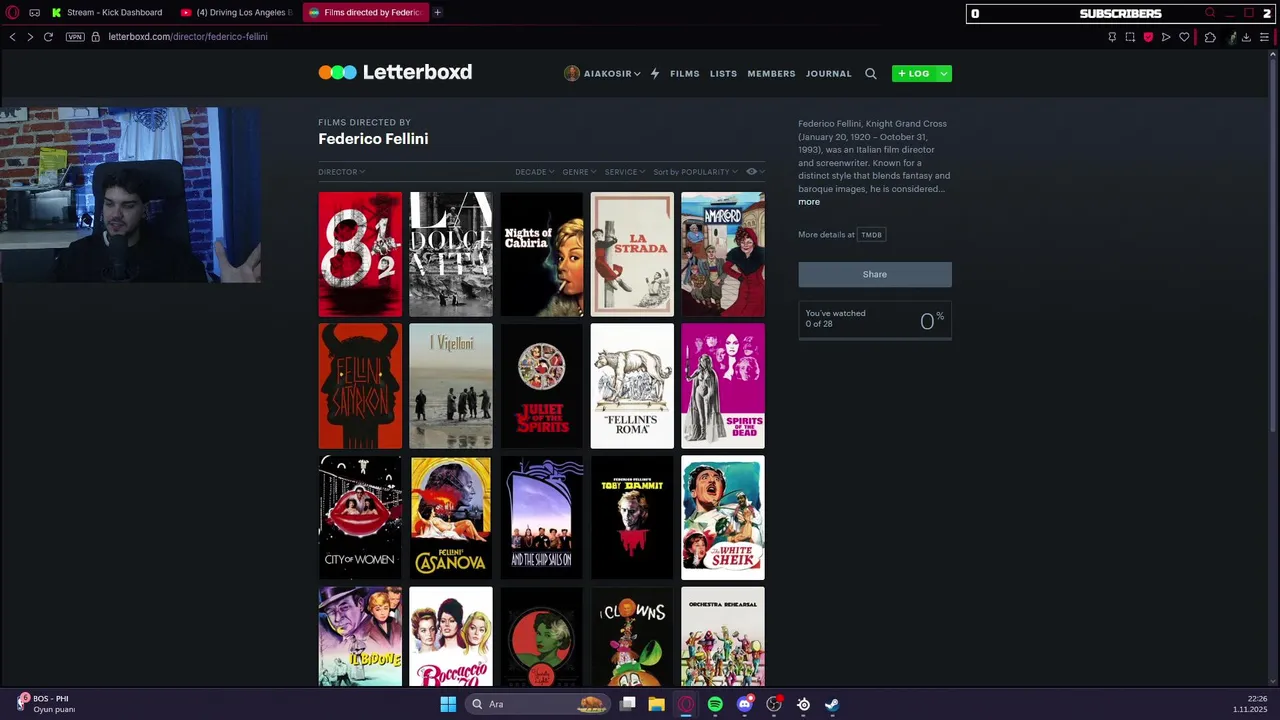The height and width of the screenshot is (720, 1280).
Task: Open the 8½ film poster
Action: pyautogui.click(x=360, y=254)
